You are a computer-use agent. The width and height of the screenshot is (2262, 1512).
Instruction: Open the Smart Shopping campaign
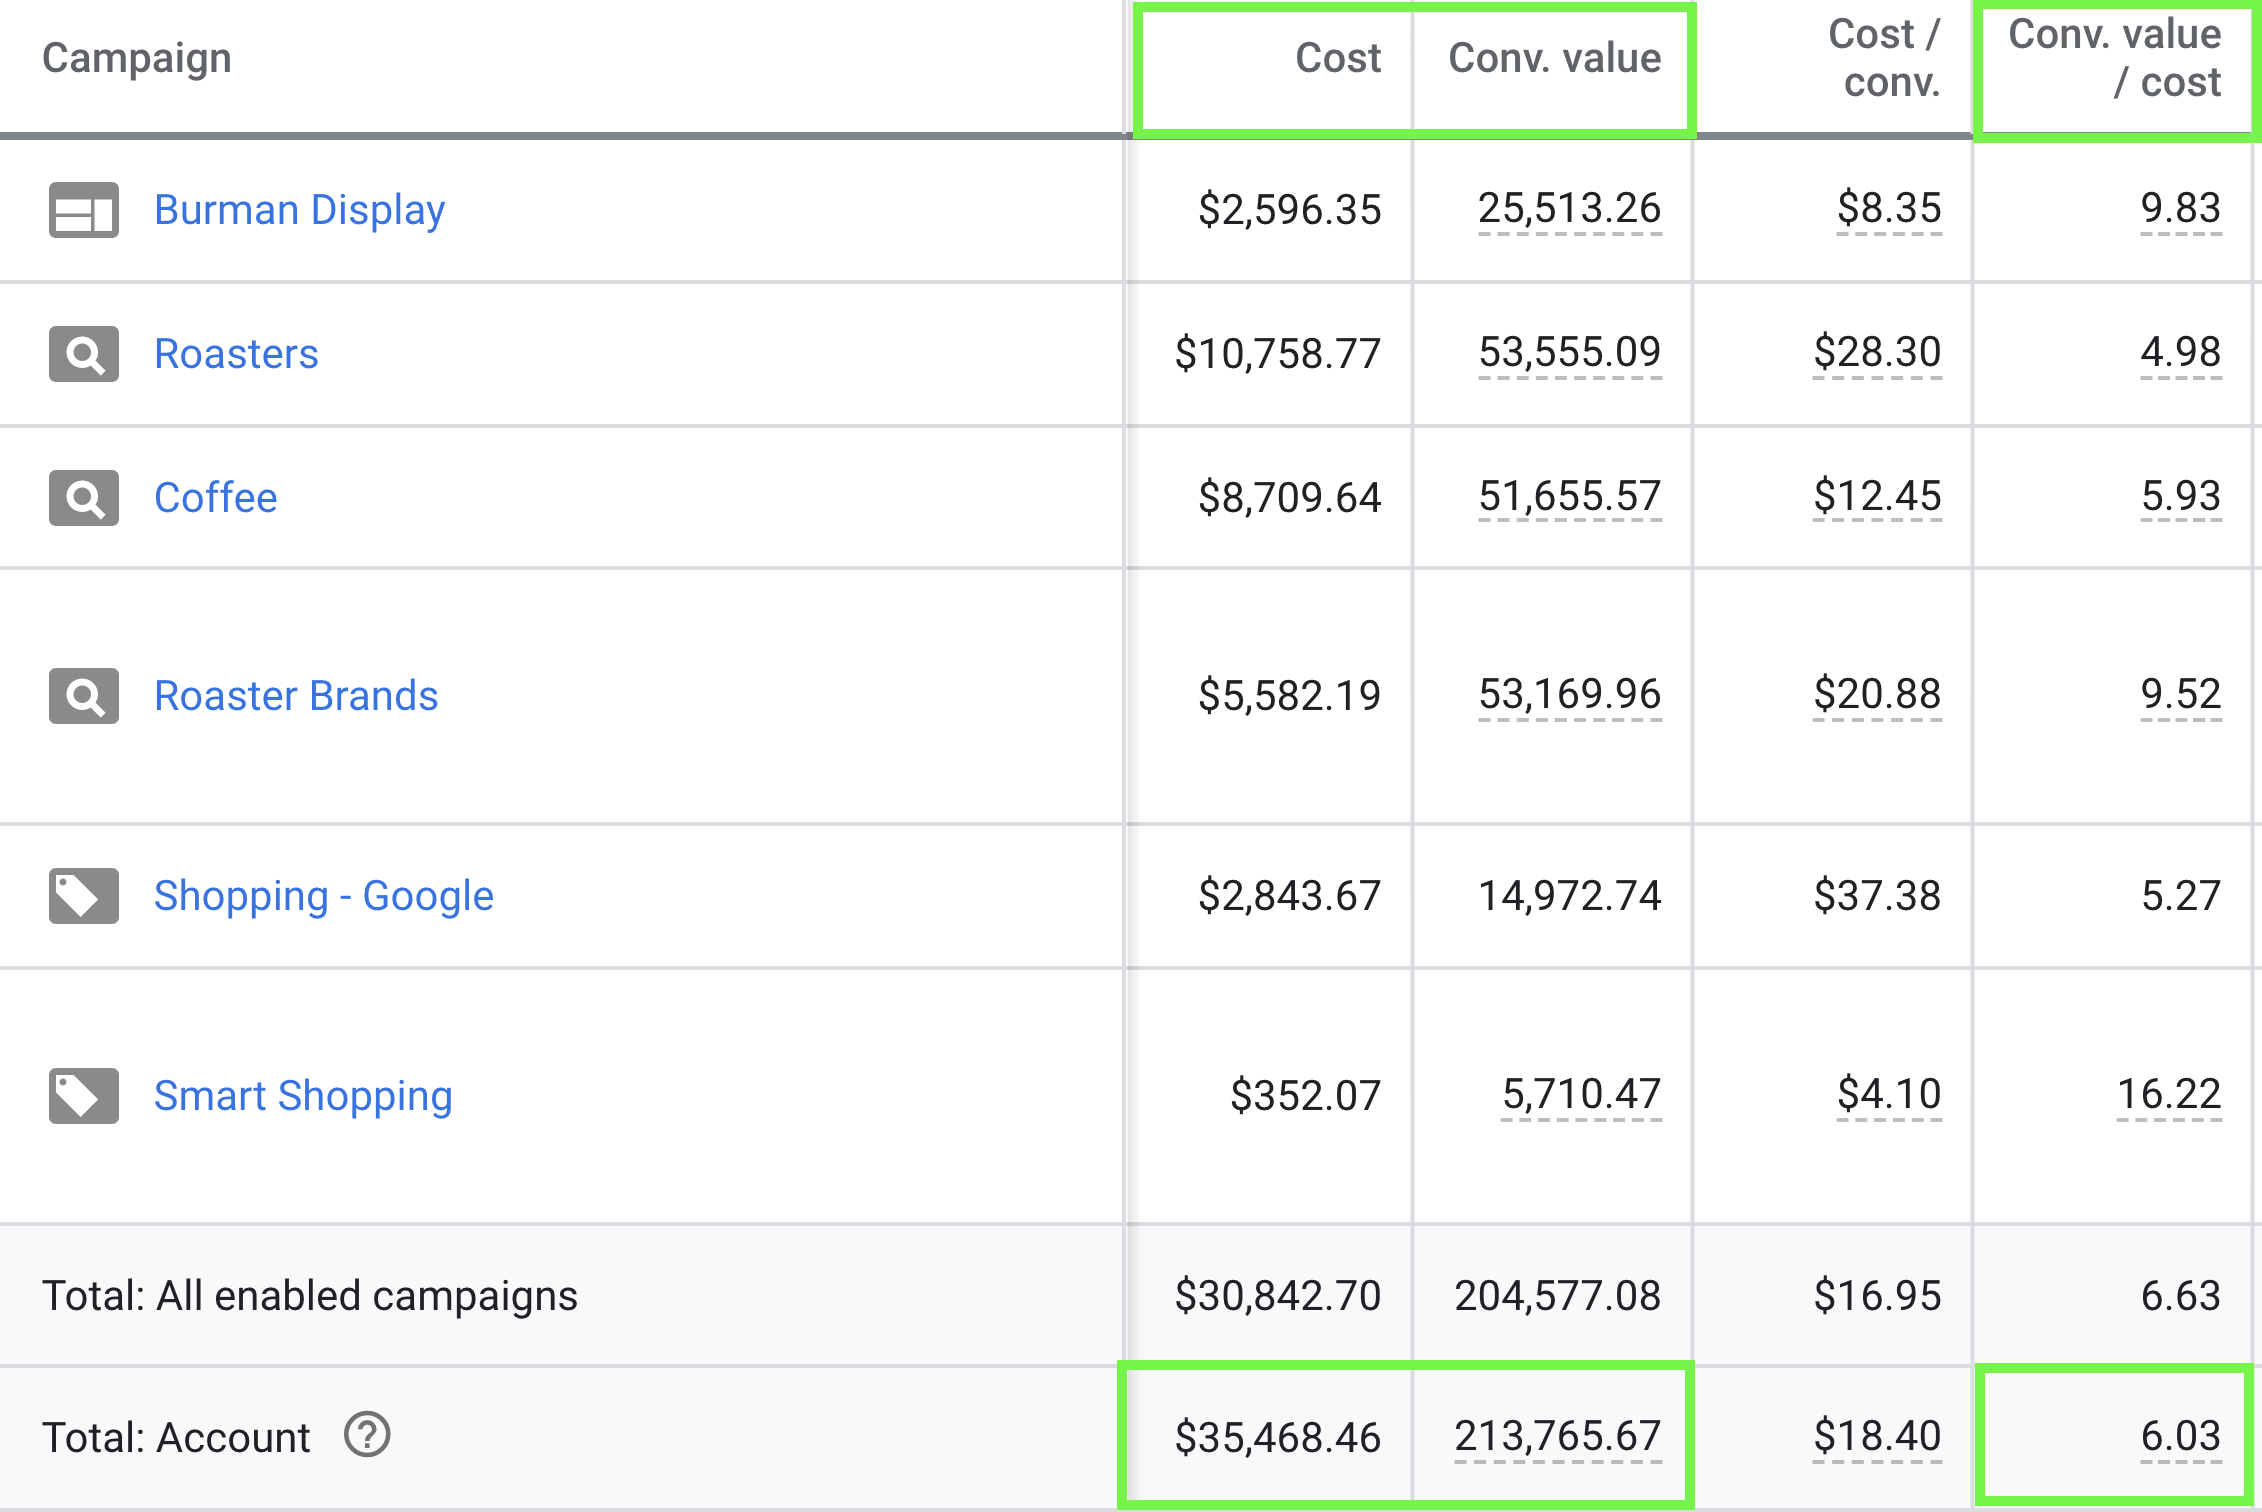pos(303,1096)
